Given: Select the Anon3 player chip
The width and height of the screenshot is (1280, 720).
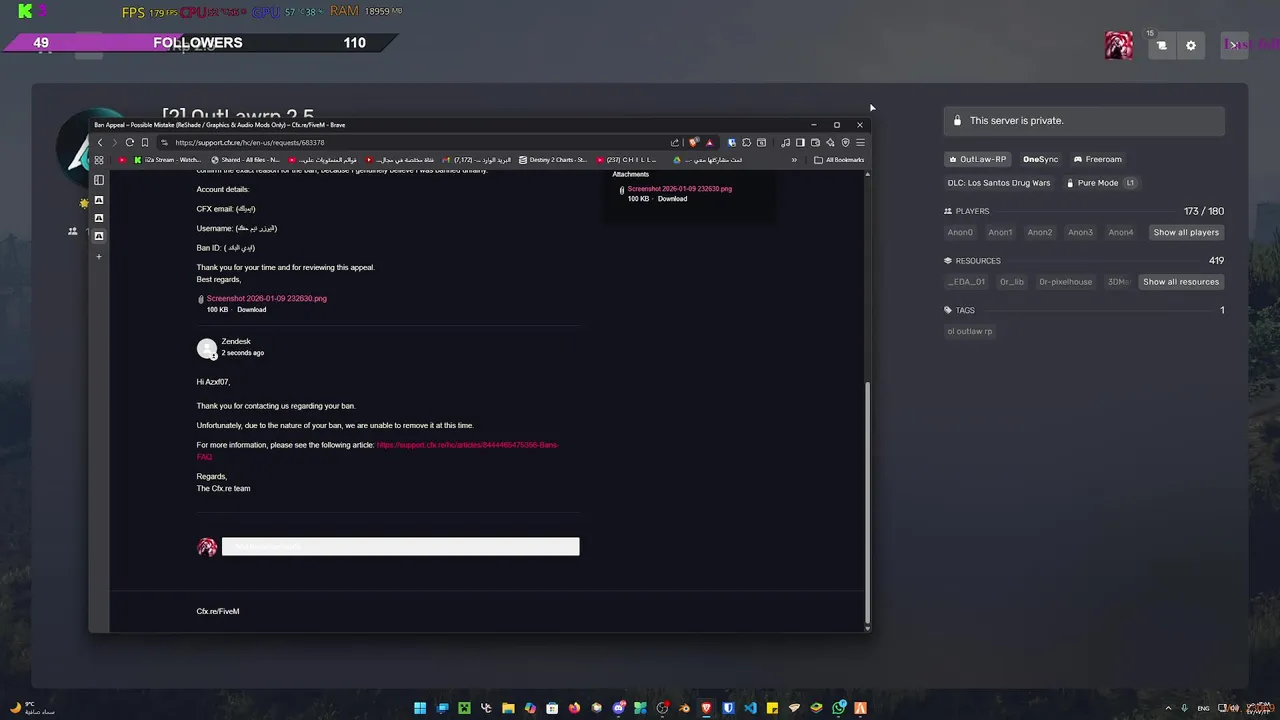Looking at the screenshot, I should click(1080, 232).
